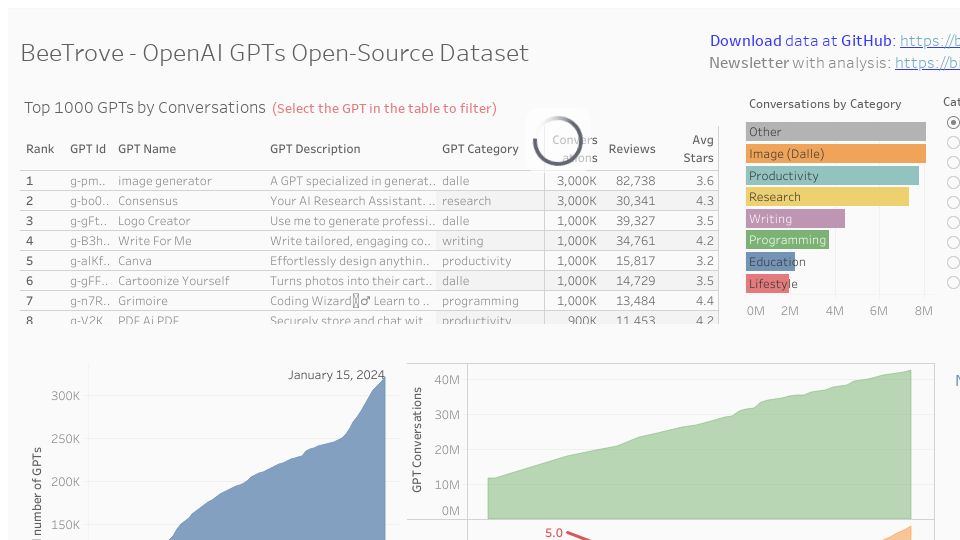Select the red Lifestyle bar

(767, 283)
